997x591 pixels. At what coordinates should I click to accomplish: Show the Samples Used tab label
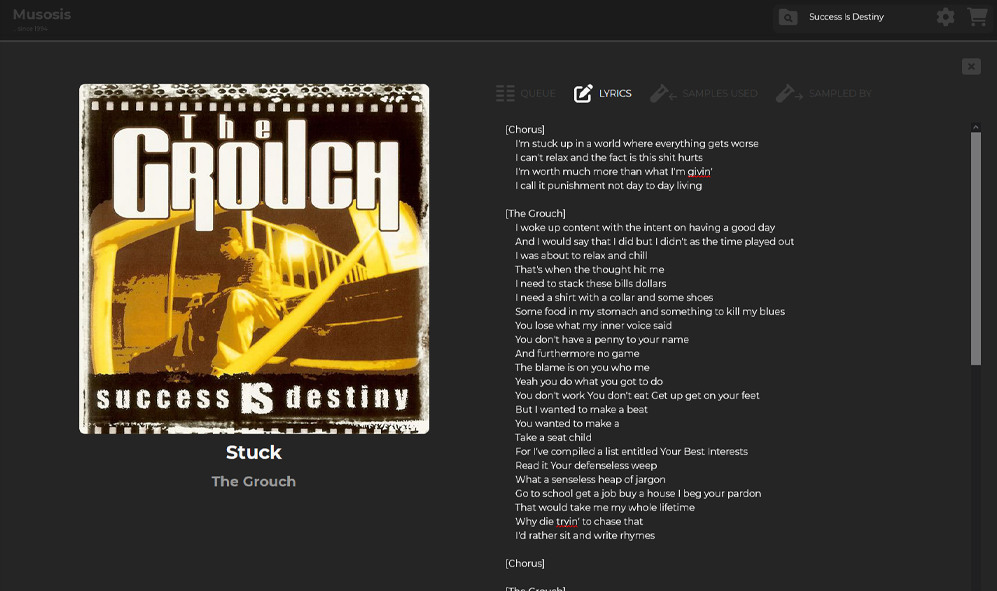719,94
